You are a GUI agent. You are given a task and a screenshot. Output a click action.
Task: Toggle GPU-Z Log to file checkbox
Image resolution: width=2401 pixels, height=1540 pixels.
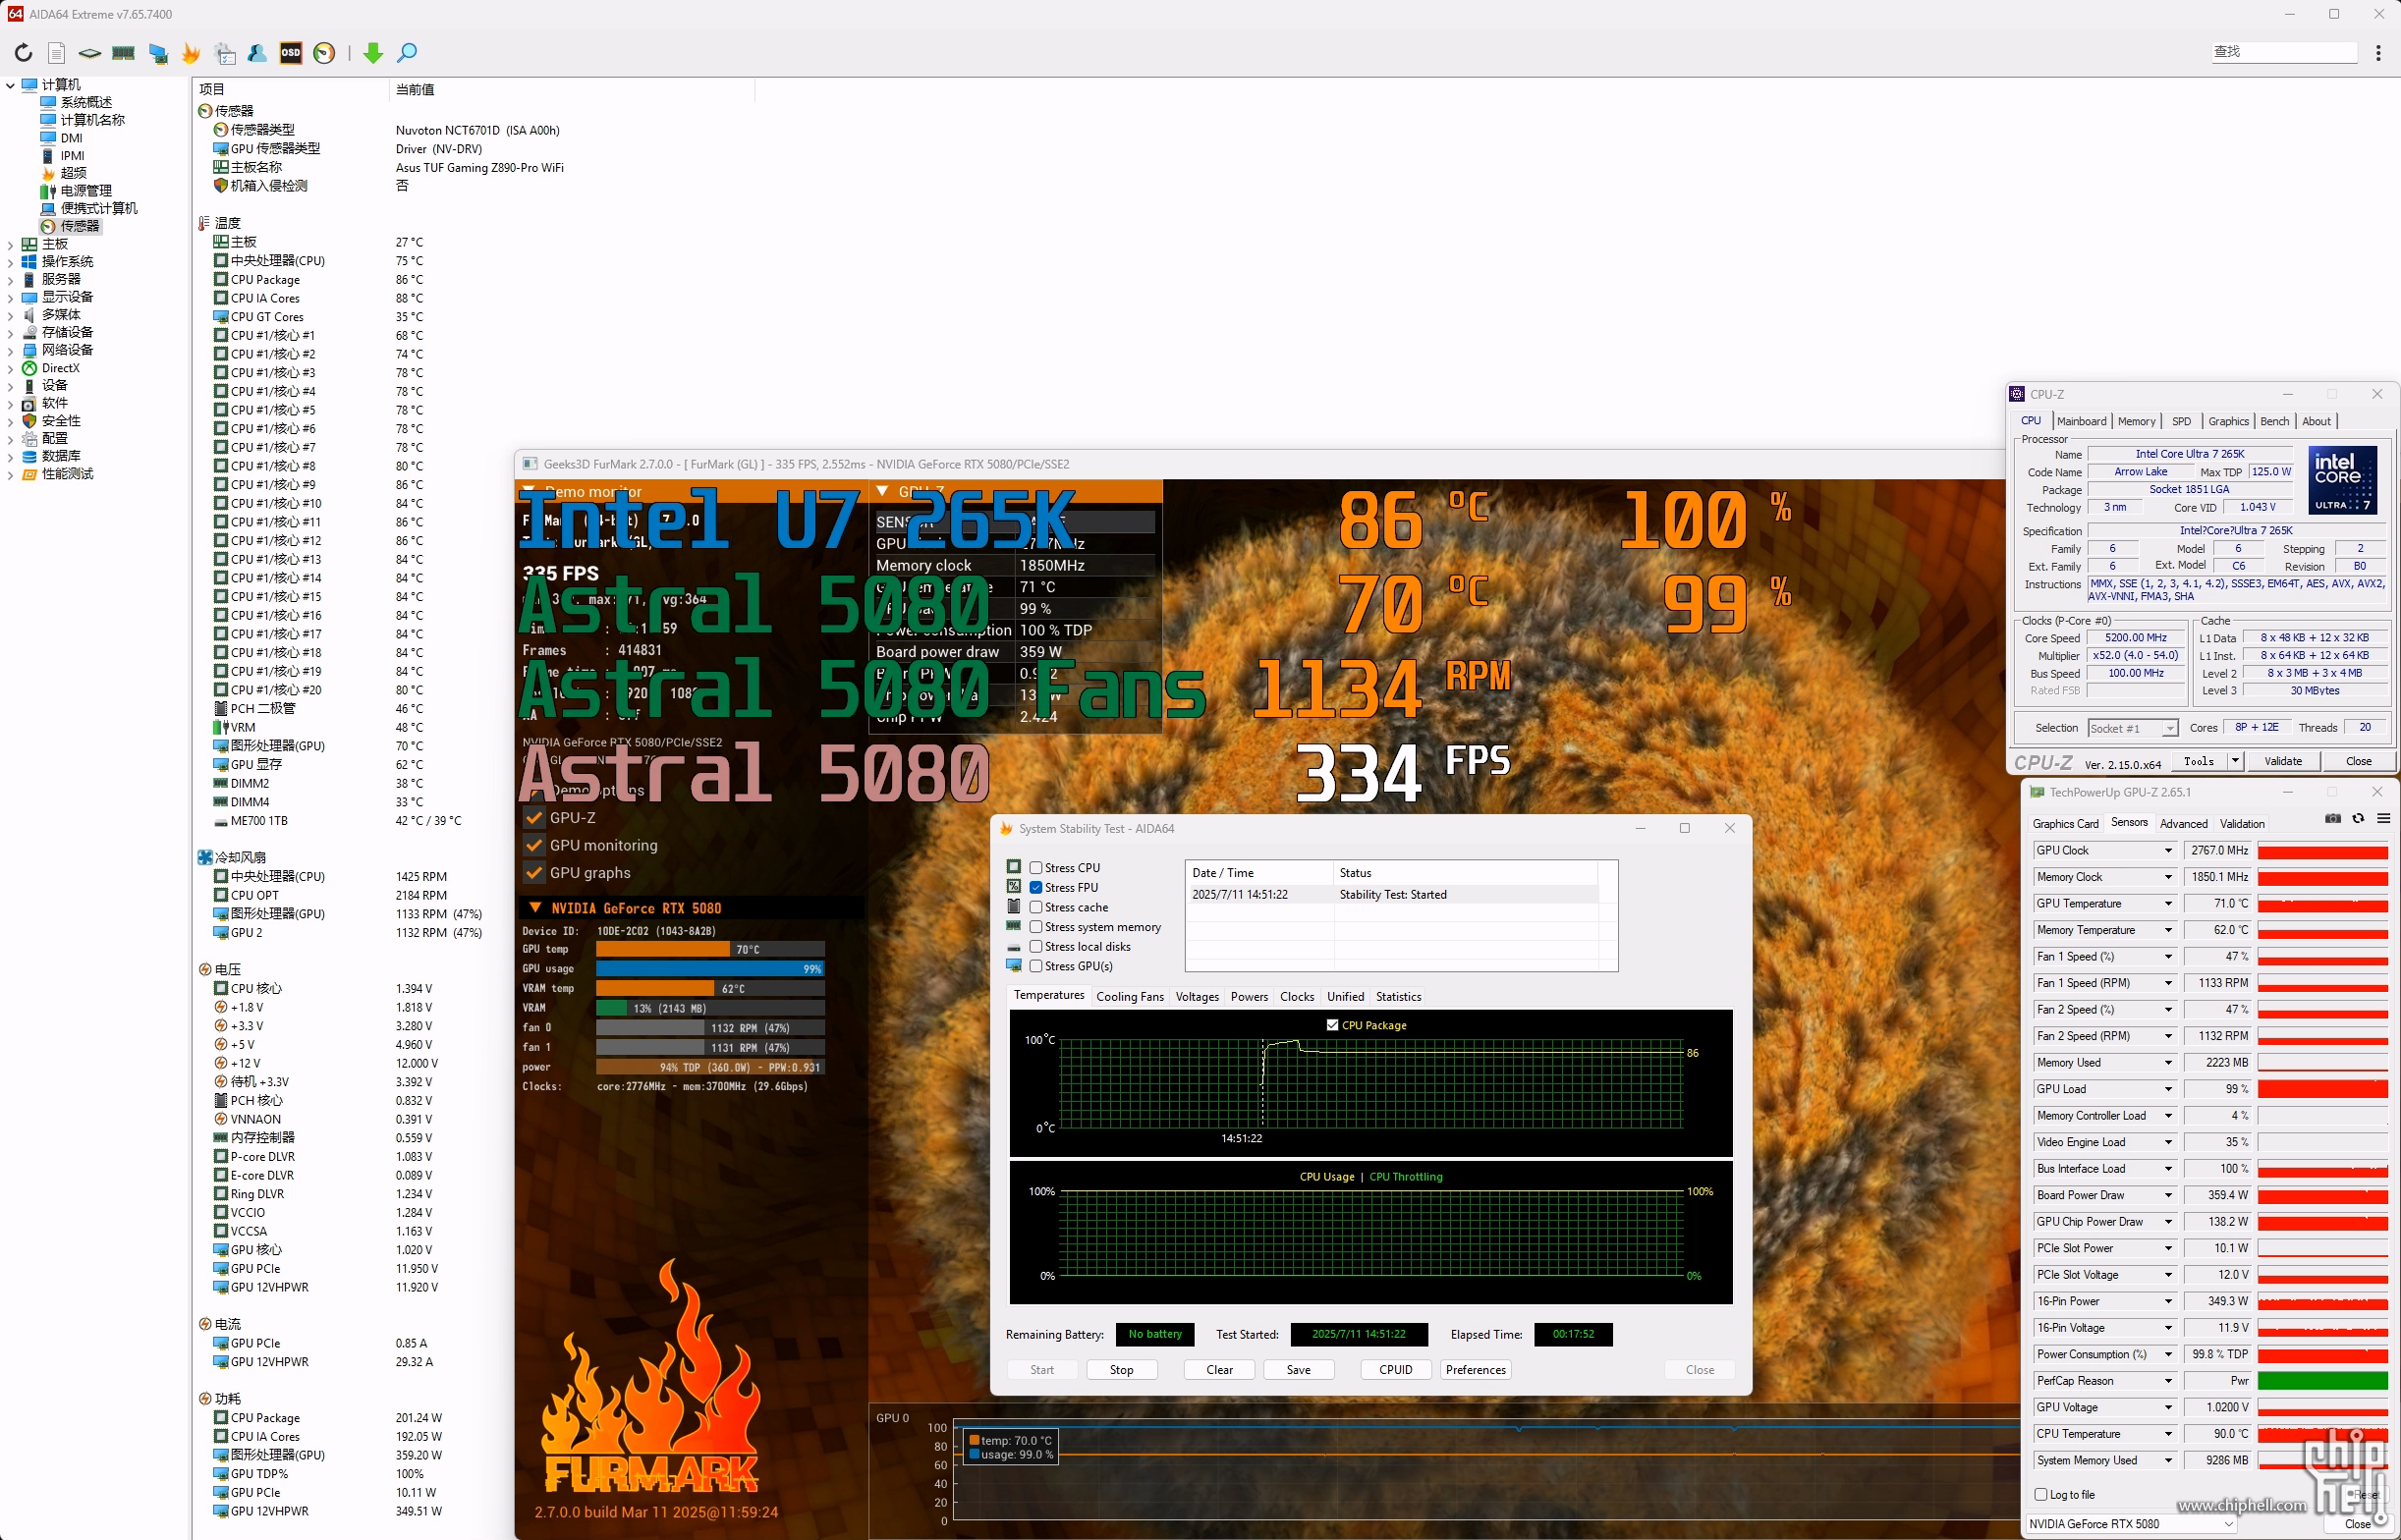click(x=2041, y=1494)
